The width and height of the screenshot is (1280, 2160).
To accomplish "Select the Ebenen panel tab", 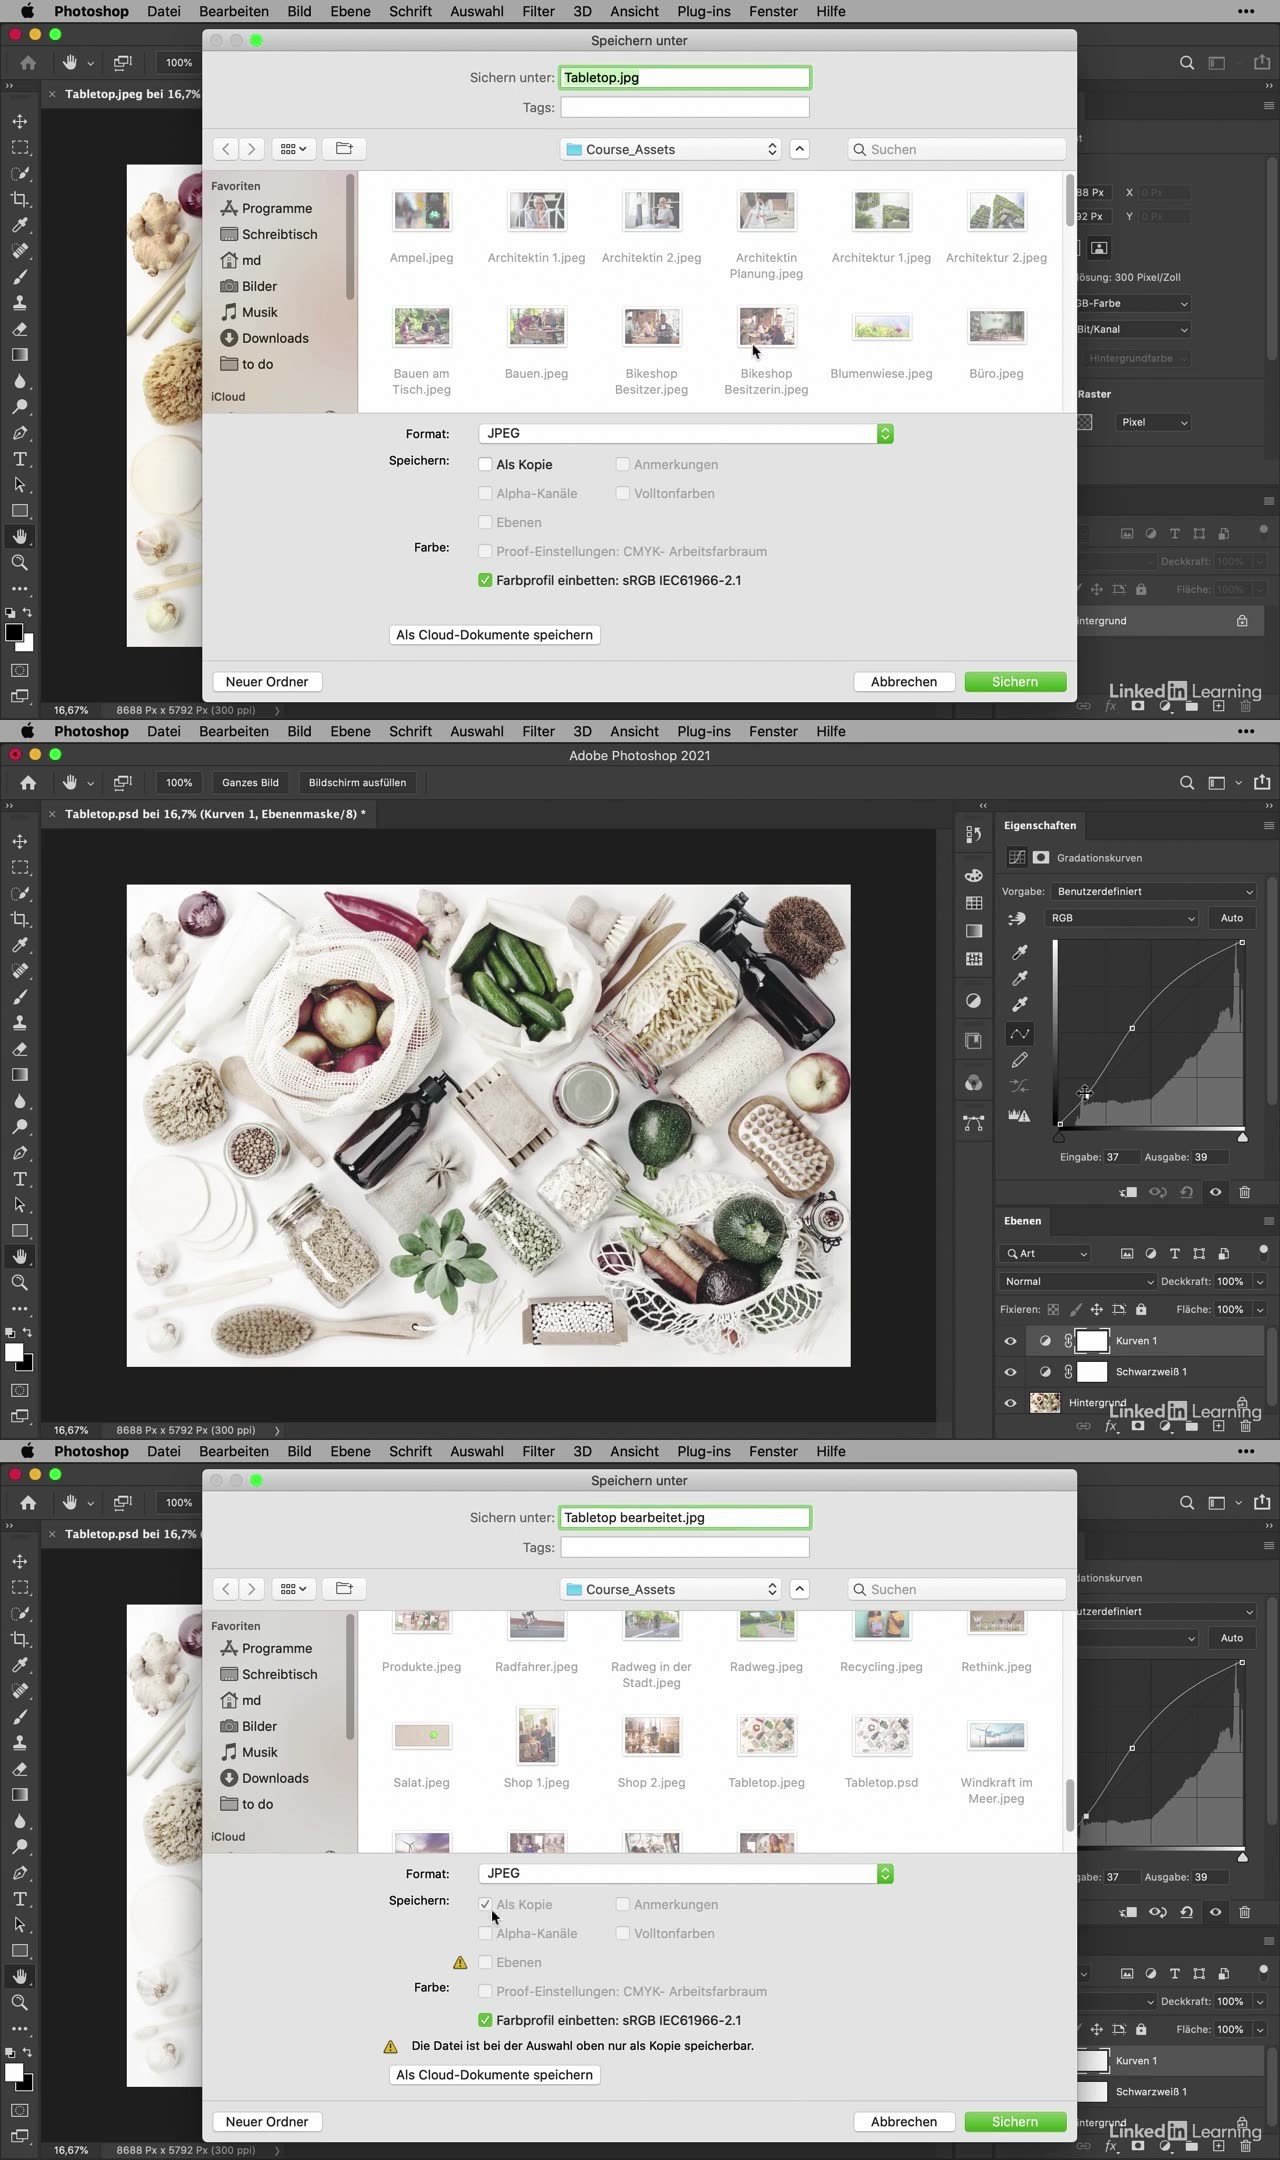I will [x=1022, y=1221].
